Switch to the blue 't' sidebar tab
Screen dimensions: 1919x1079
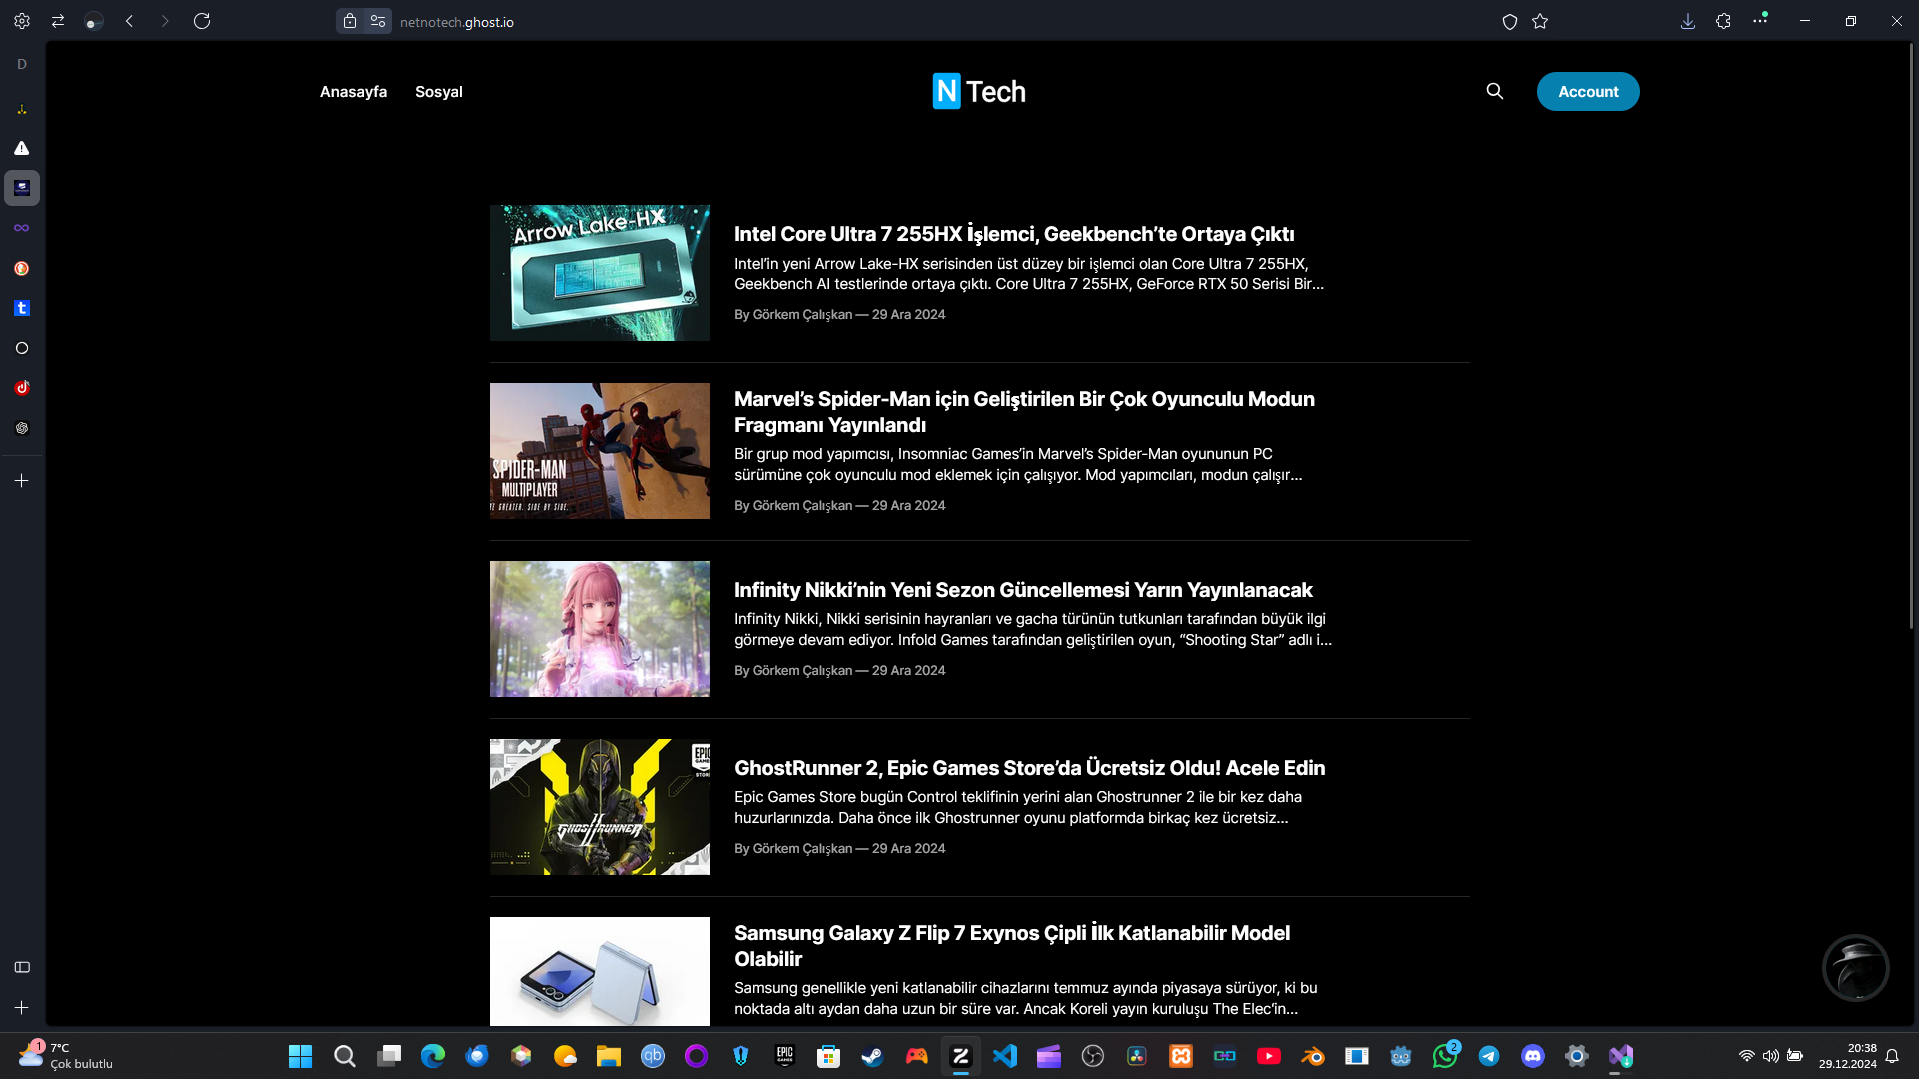coord(22,308)
